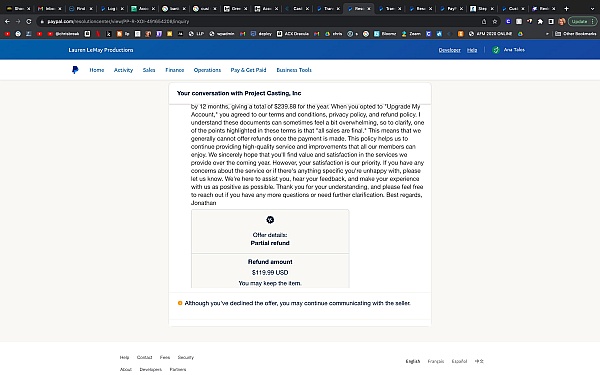Open the Extensions puzzle icon

[x=540, y=21]
